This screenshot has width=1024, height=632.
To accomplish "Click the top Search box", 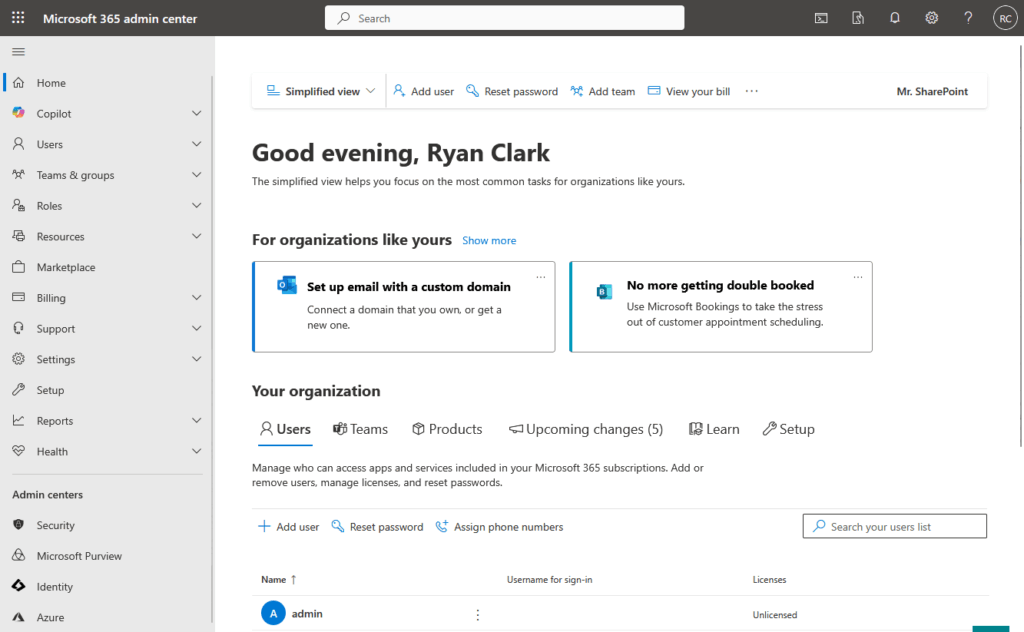I will [x=504, y=18].
